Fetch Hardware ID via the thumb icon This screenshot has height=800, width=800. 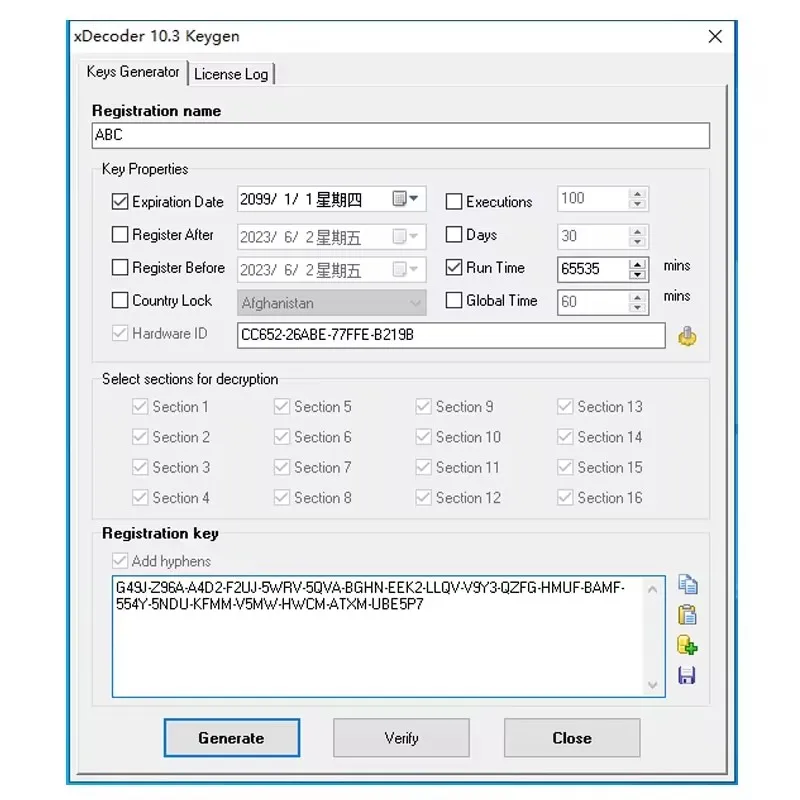(687, 336)
